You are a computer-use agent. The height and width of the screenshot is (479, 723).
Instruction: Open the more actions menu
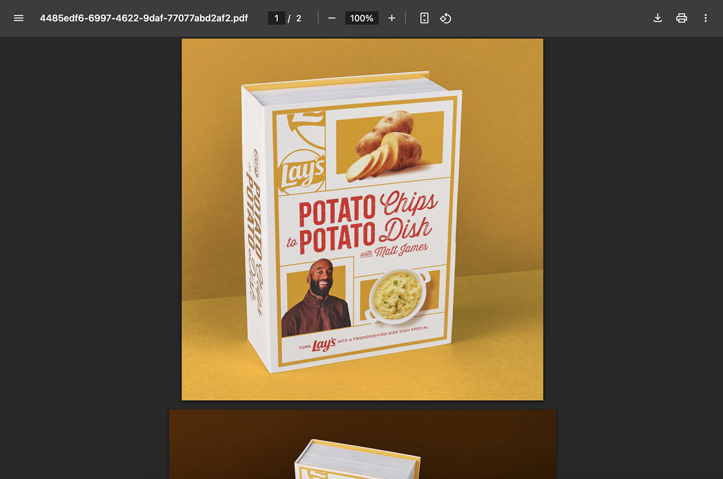click(705, 18)
